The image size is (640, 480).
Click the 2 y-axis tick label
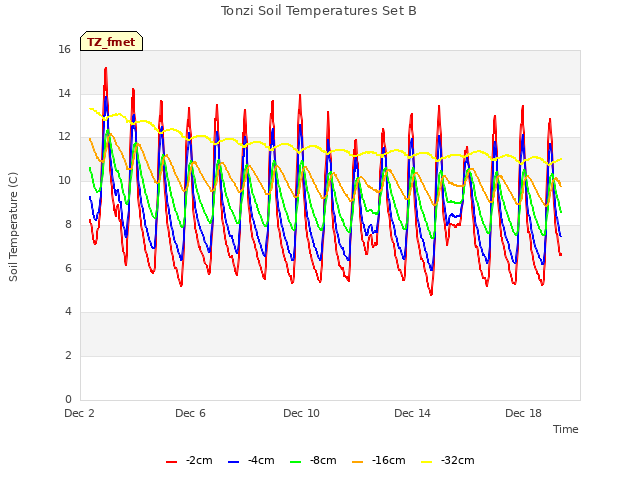point(68,356)
